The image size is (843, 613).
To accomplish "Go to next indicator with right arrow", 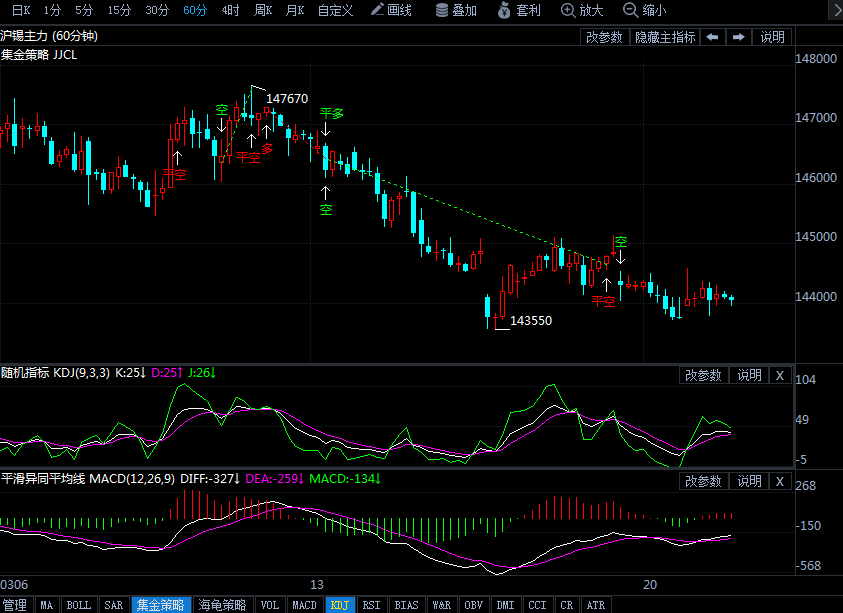I will click(x=739, y=37).
